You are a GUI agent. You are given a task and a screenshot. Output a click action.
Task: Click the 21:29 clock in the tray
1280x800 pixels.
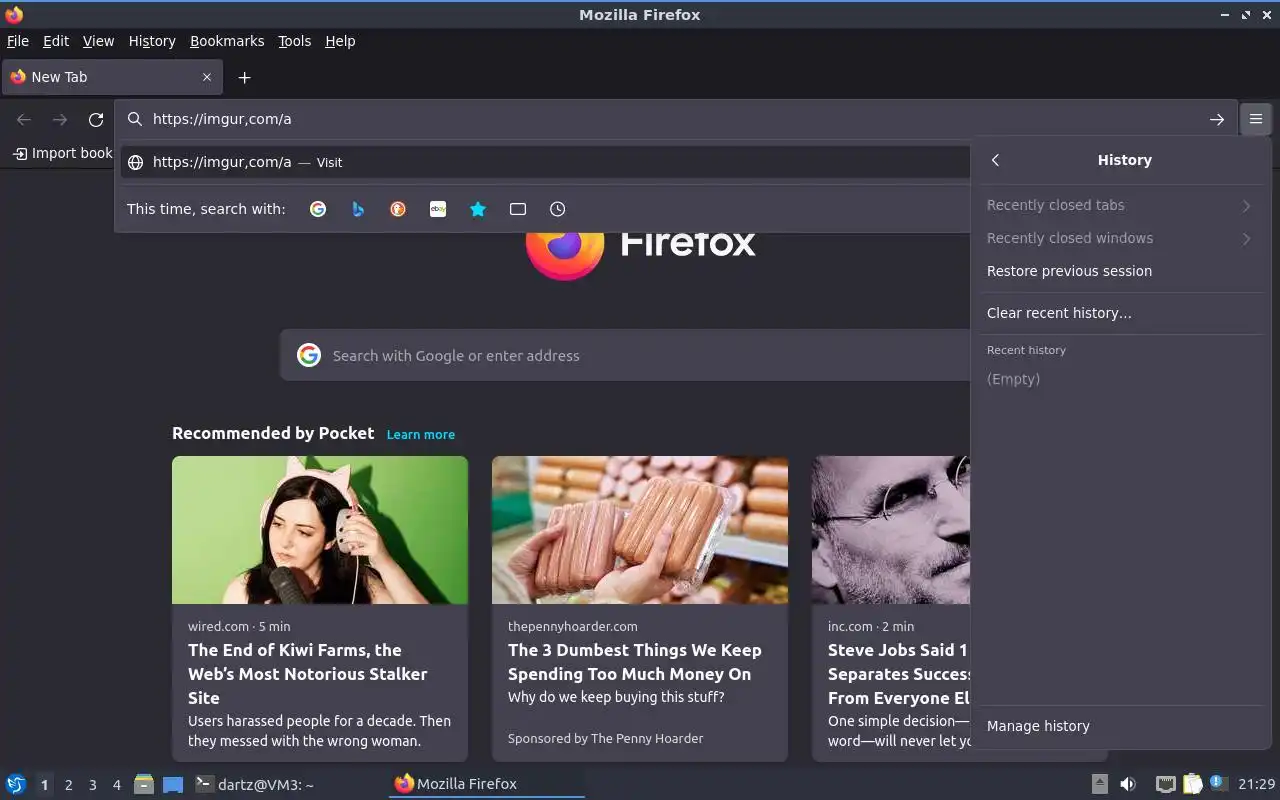[x=1256, y=784]
